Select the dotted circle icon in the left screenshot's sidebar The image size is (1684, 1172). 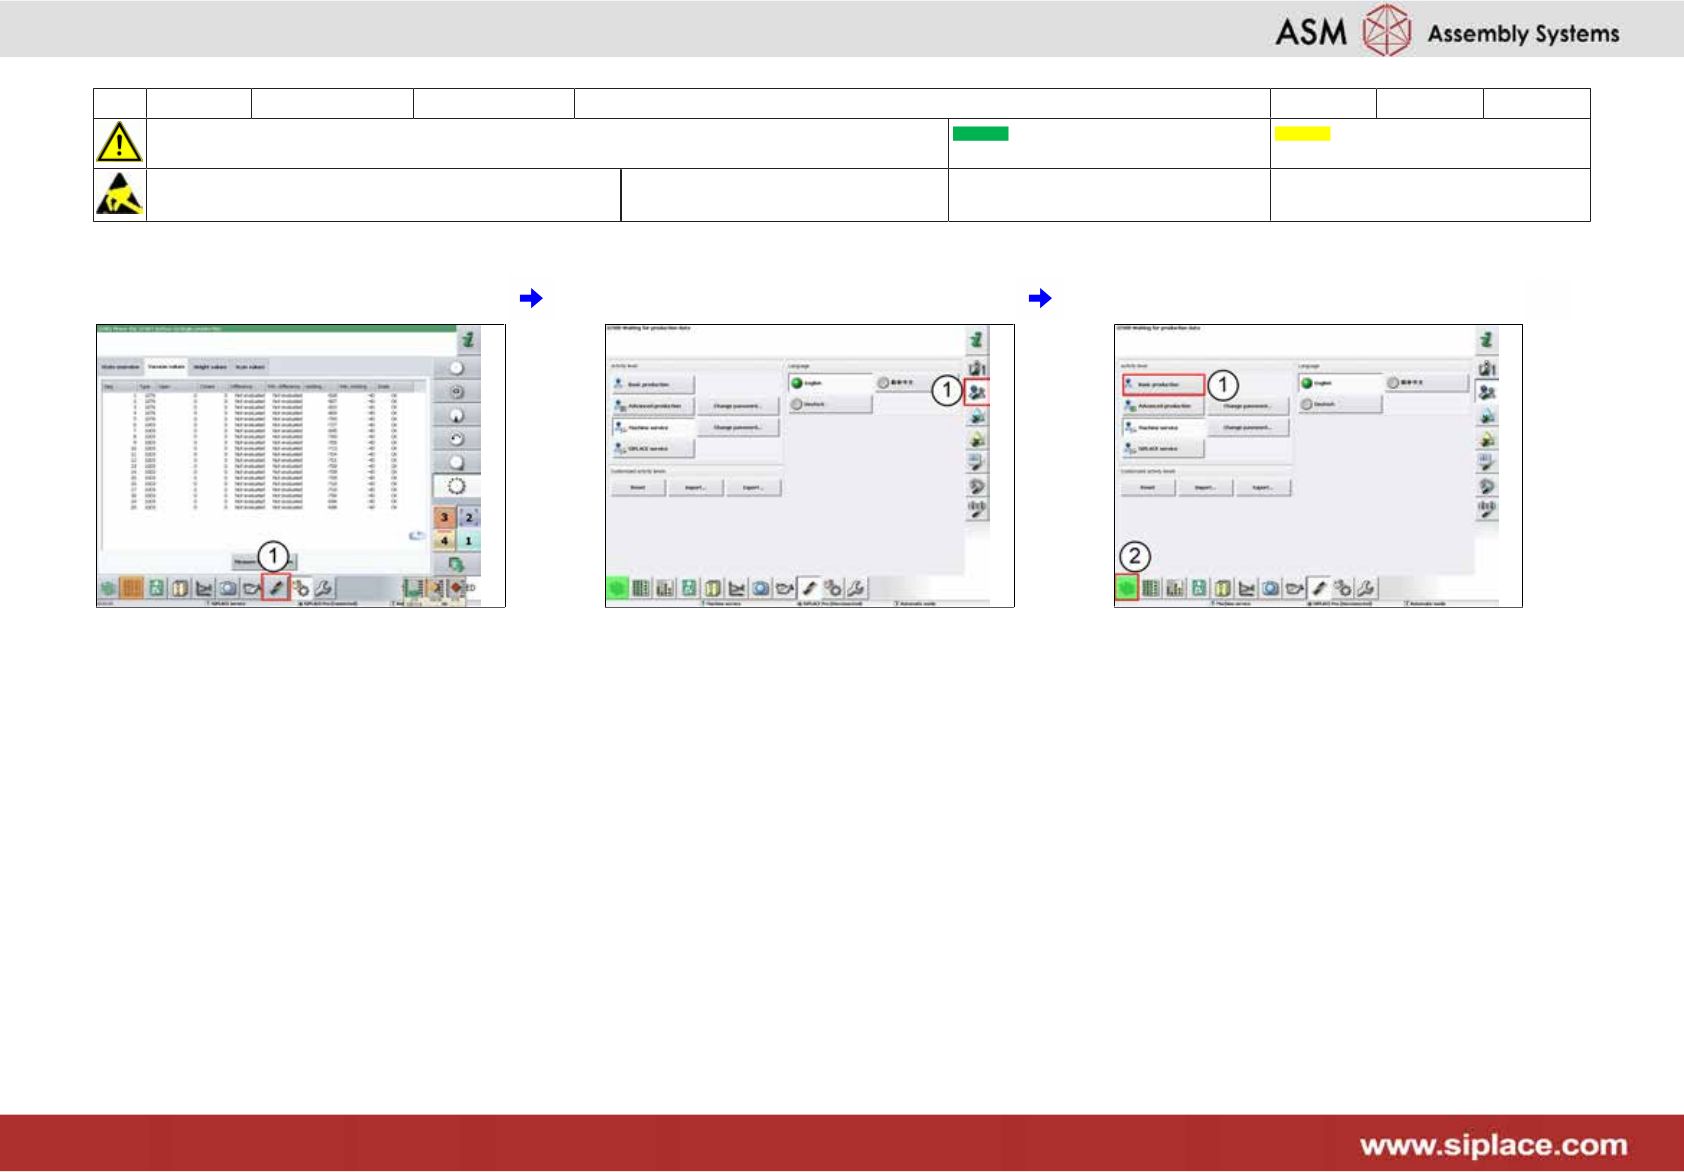click(x=456, y=486)
